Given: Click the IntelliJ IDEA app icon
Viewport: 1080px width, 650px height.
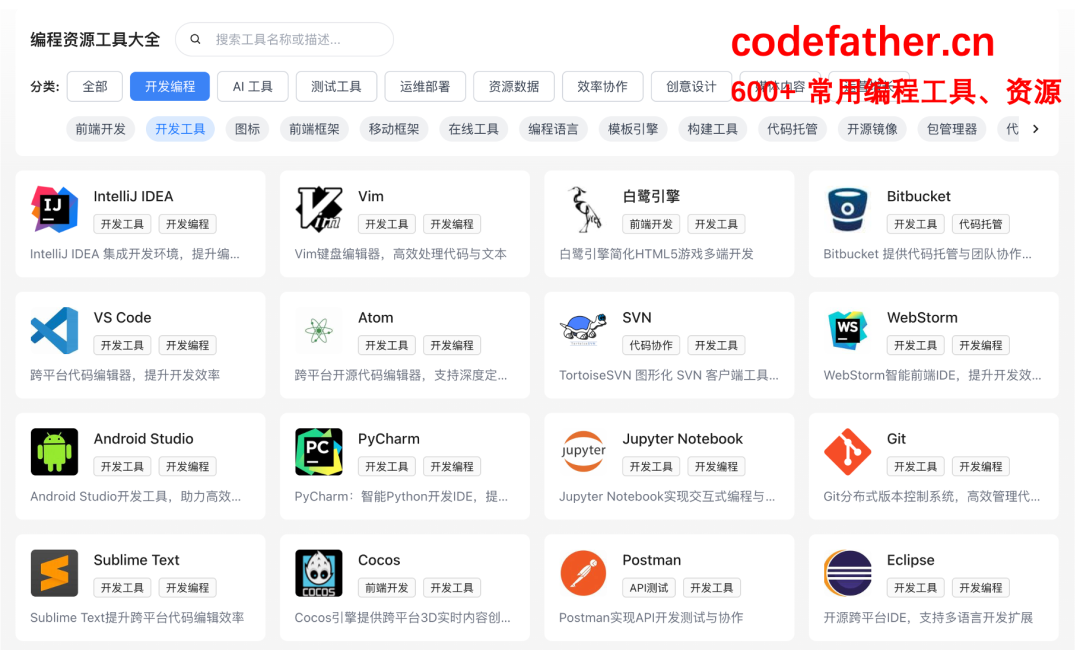Looking at the screenshot, I should click(54, 209).
